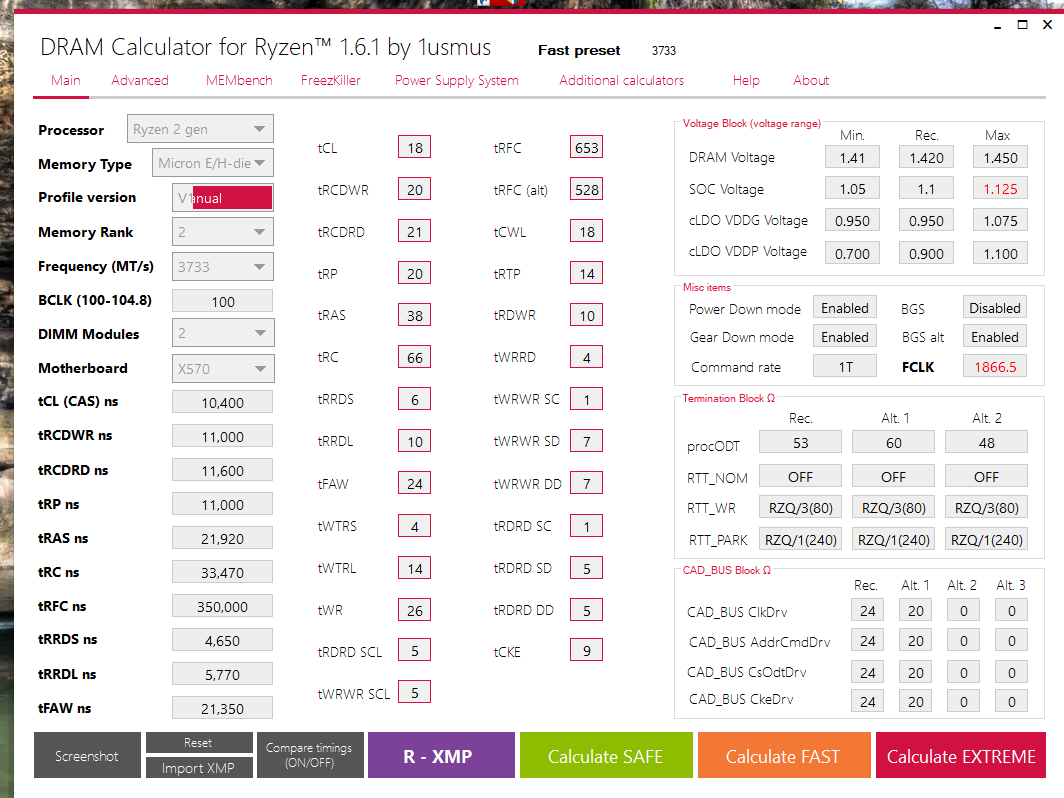Expand the Memory Type dropdown
Image resolution: width=1064 pixels, height=798 pixels.
coord(212,163)
